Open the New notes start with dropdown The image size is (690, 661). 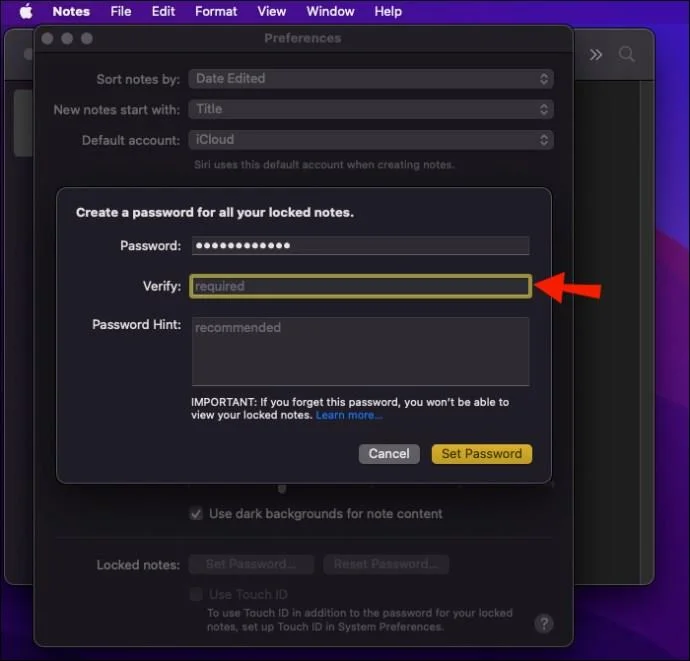[371, 109]
